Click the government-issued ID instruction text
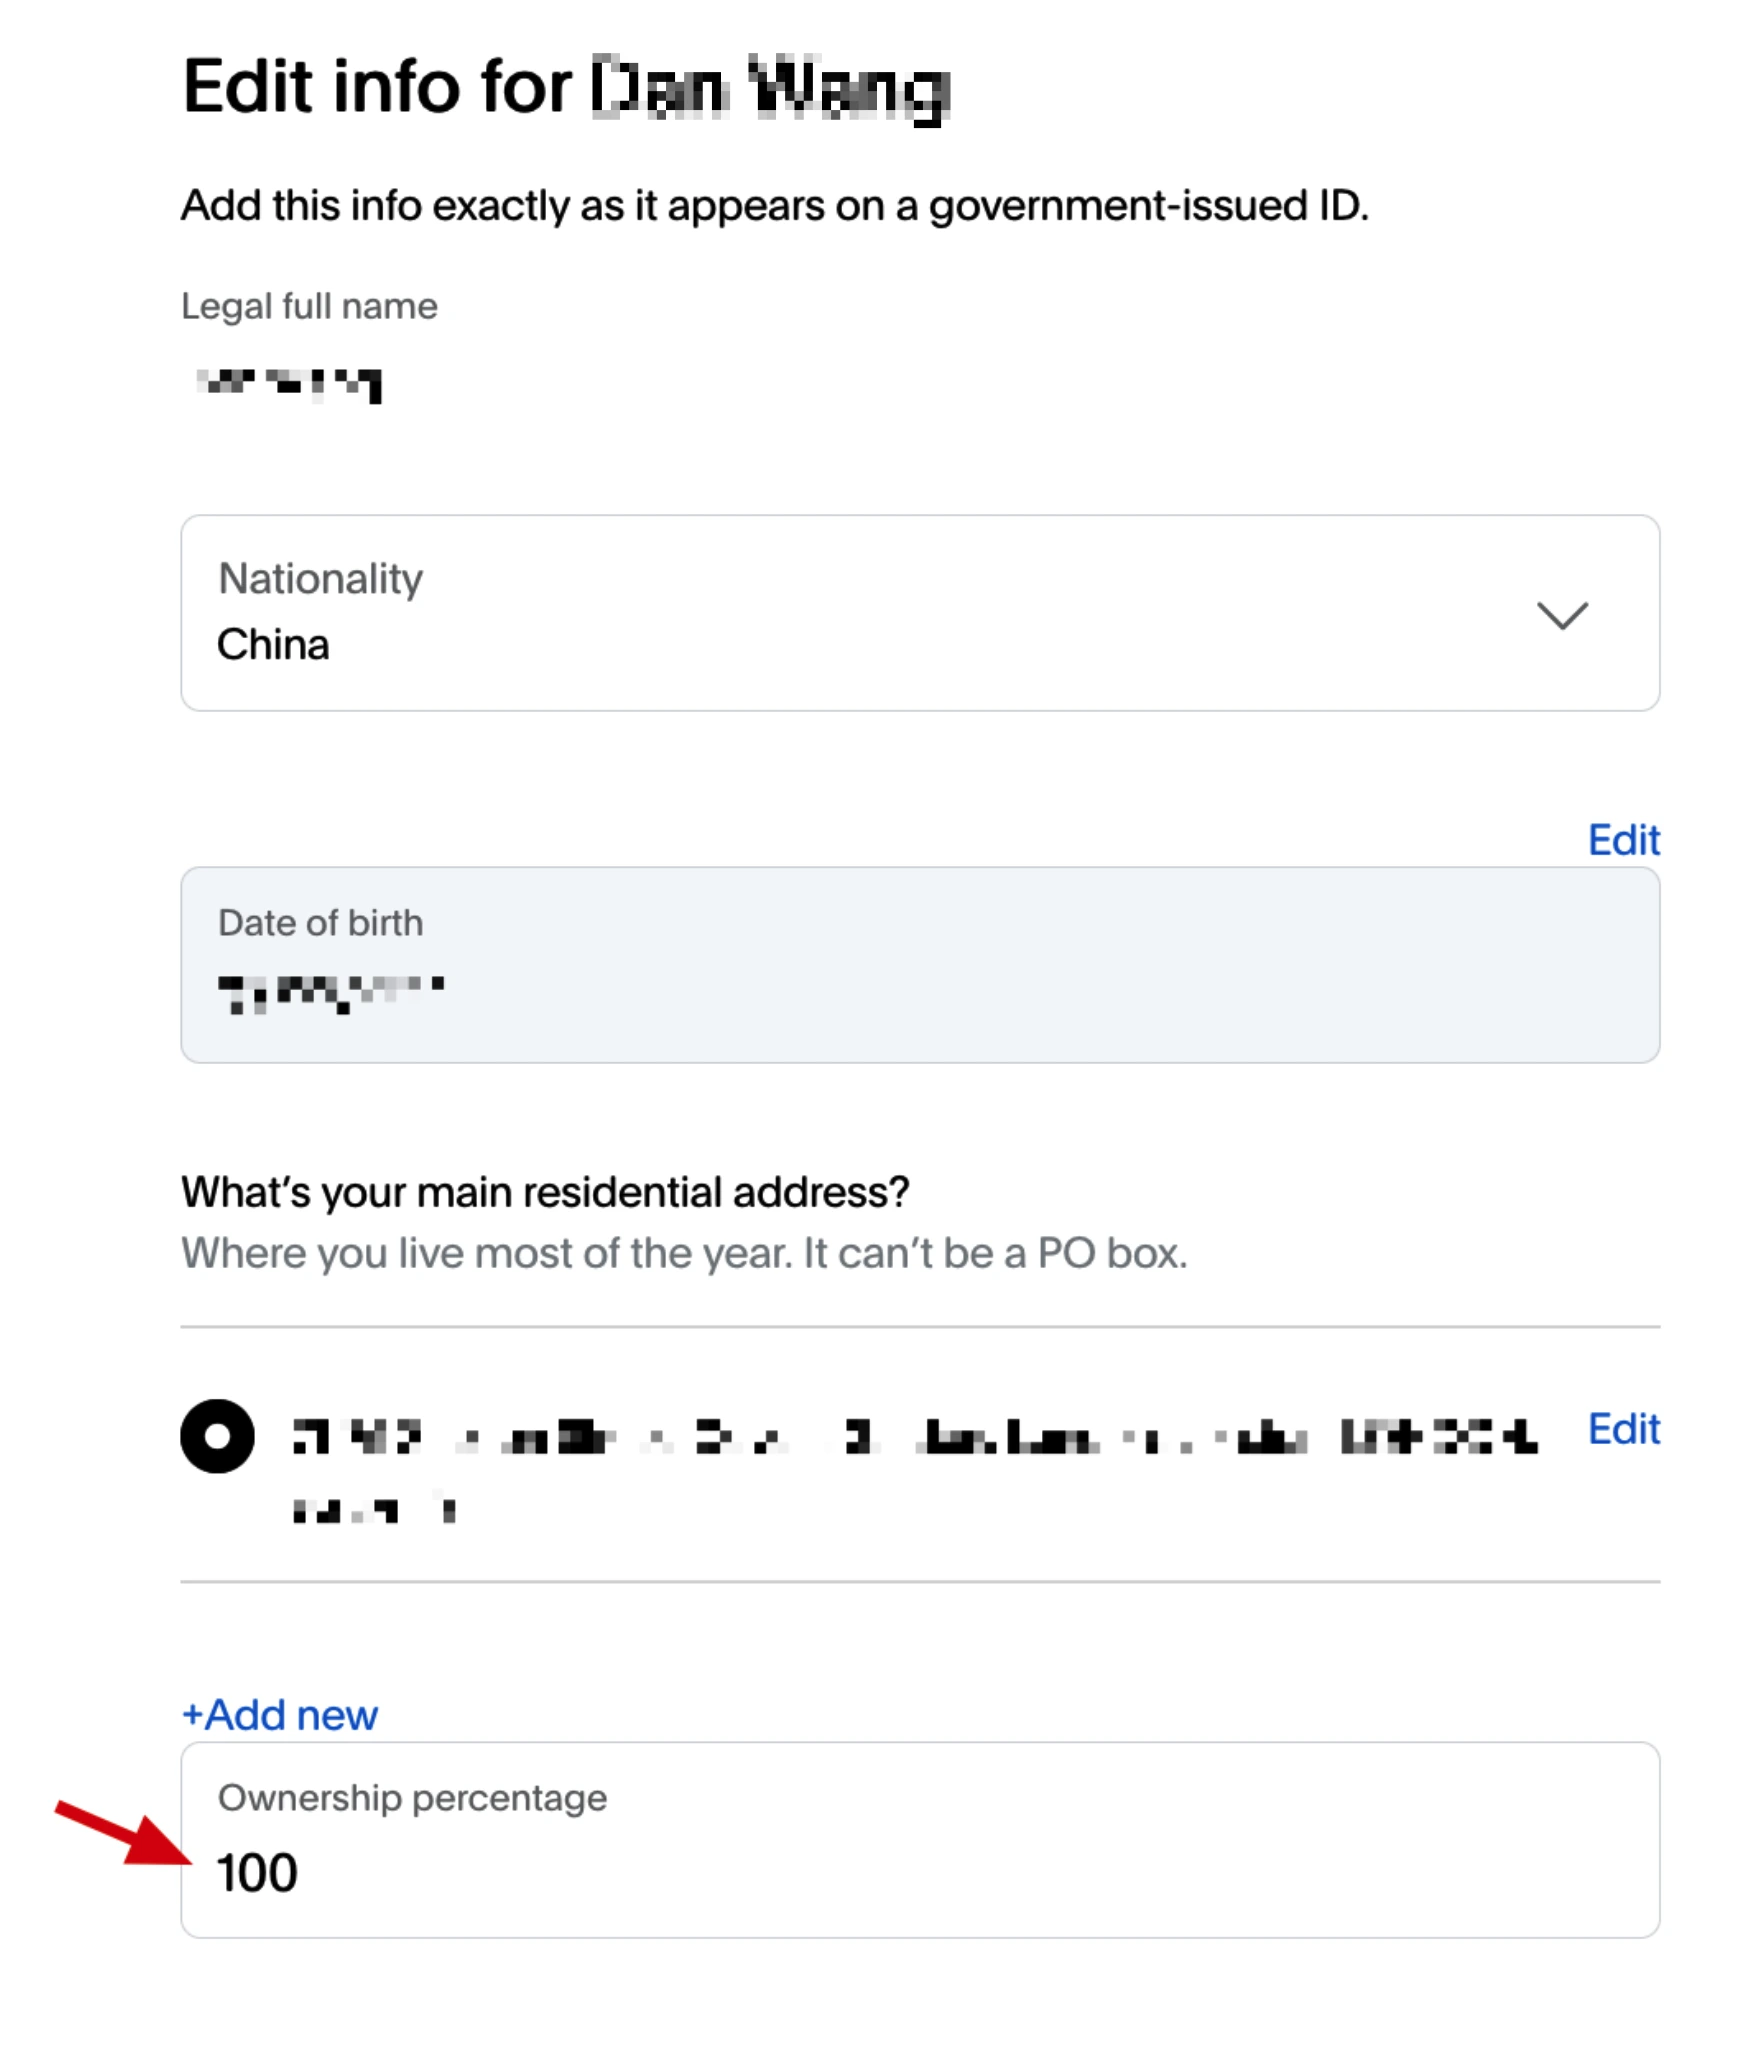Image resolution: width=1758 pixels, height=2062 pixels. 775,206
